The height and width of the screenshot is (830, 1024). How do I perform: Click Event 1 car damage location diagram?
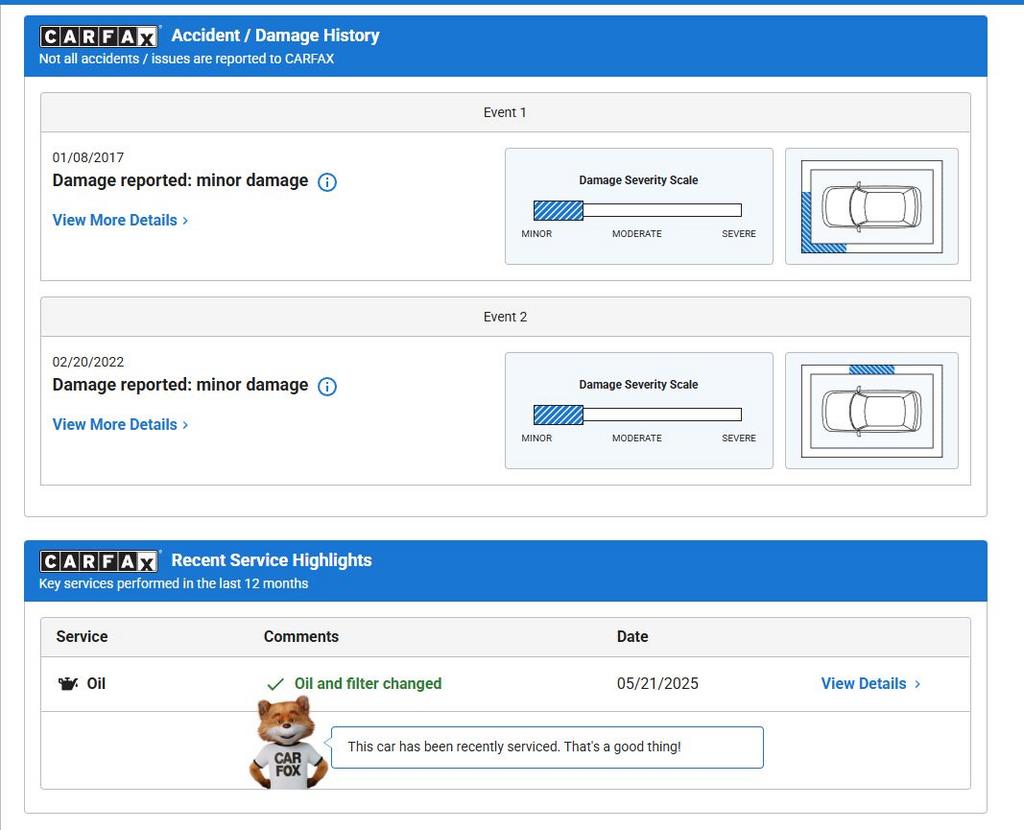click(x=871, y=207)
